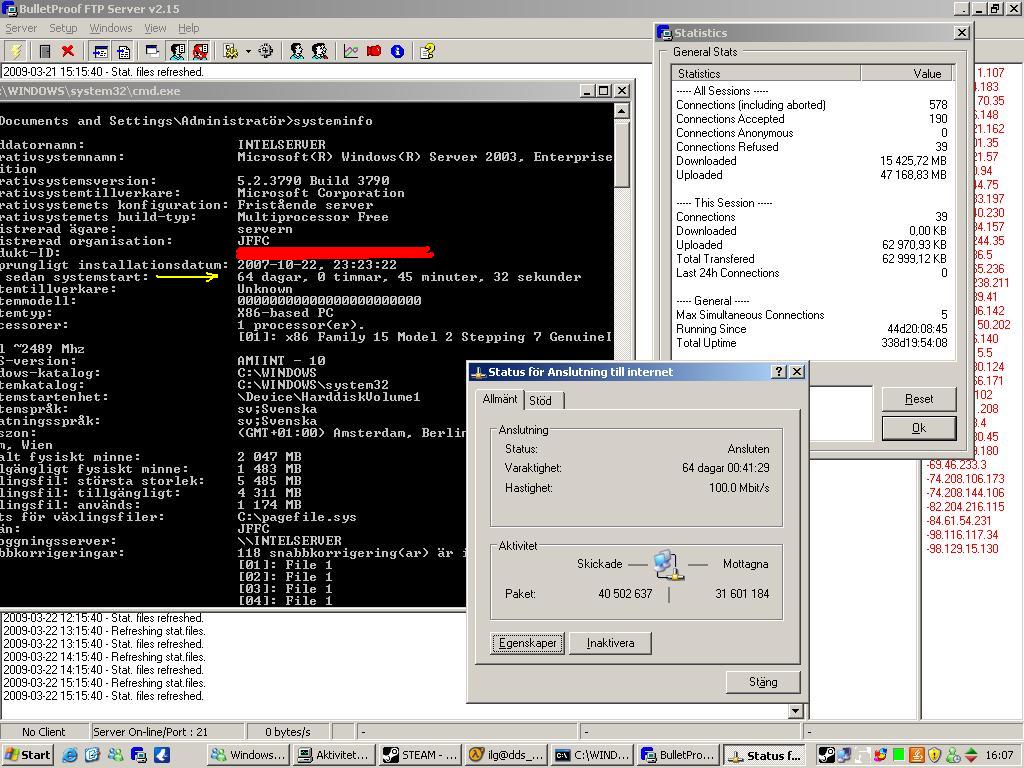Viewport: 1024px width, 768px height.
Task: Select the Total Uptime row
Action: (x=812, y=343)
